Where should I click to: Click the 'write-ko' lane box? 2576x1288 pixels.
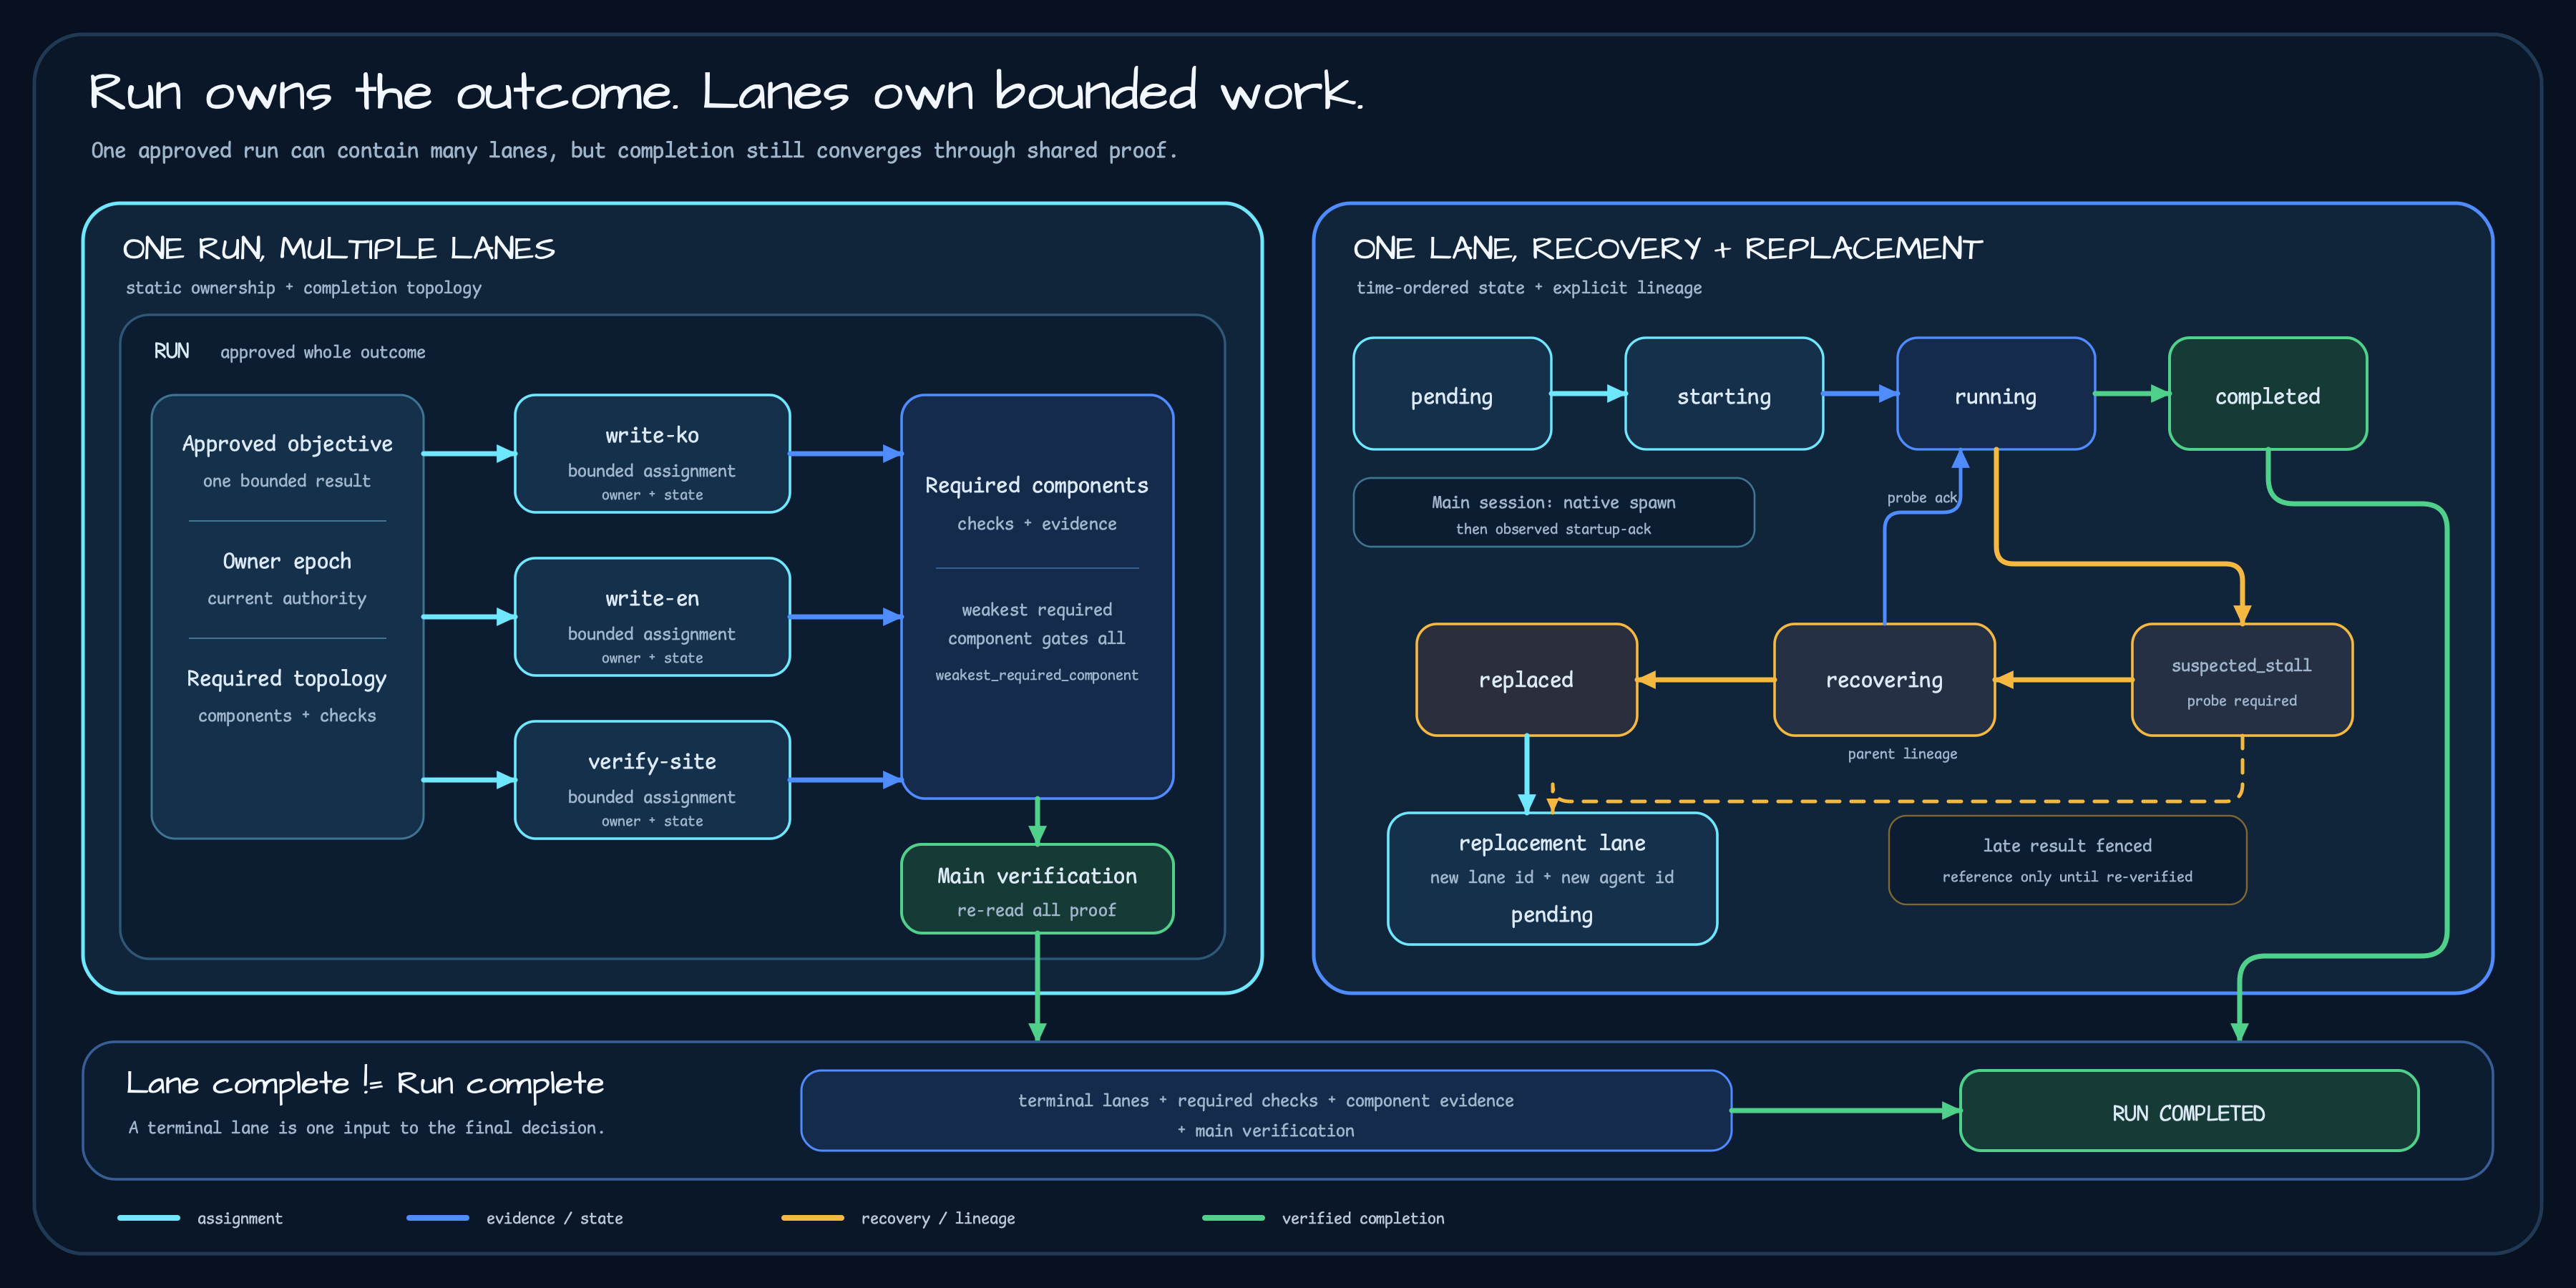(x=652, y=454)
